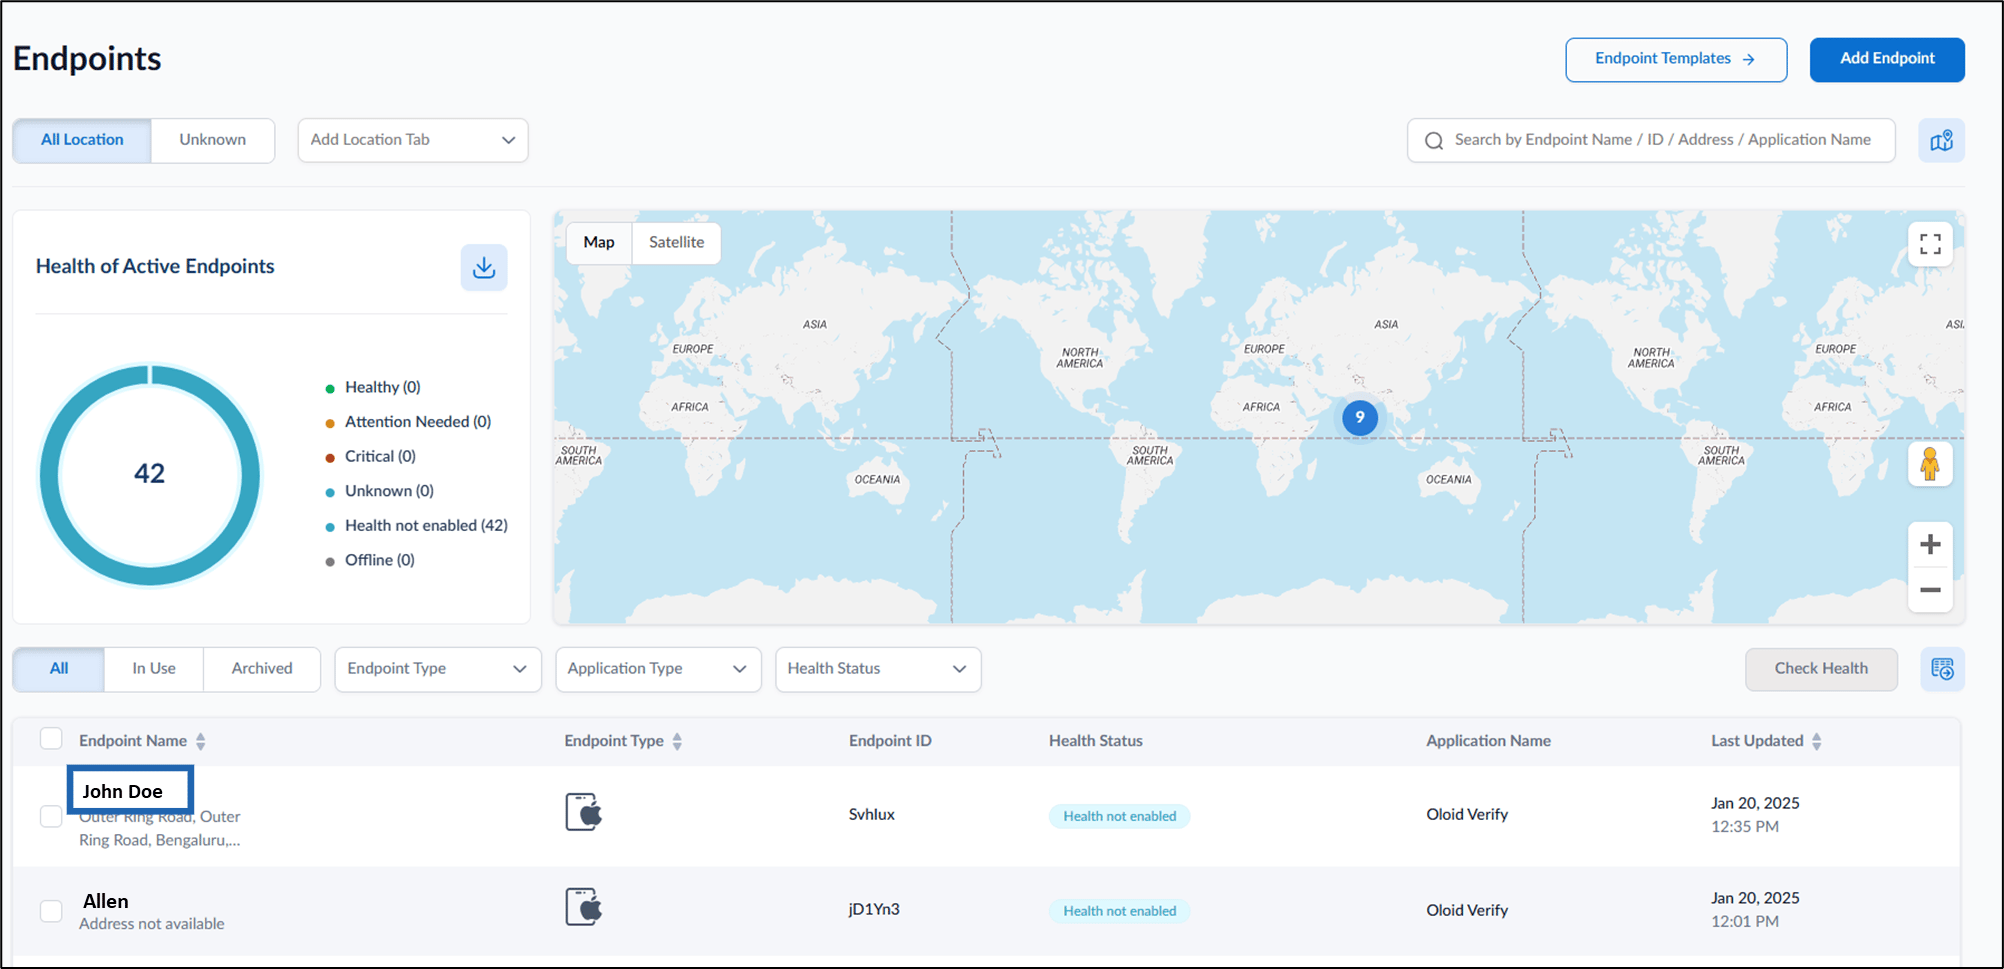Show the In Use endpoints tab
This screenshot has height=969, width=2004.
154,669
